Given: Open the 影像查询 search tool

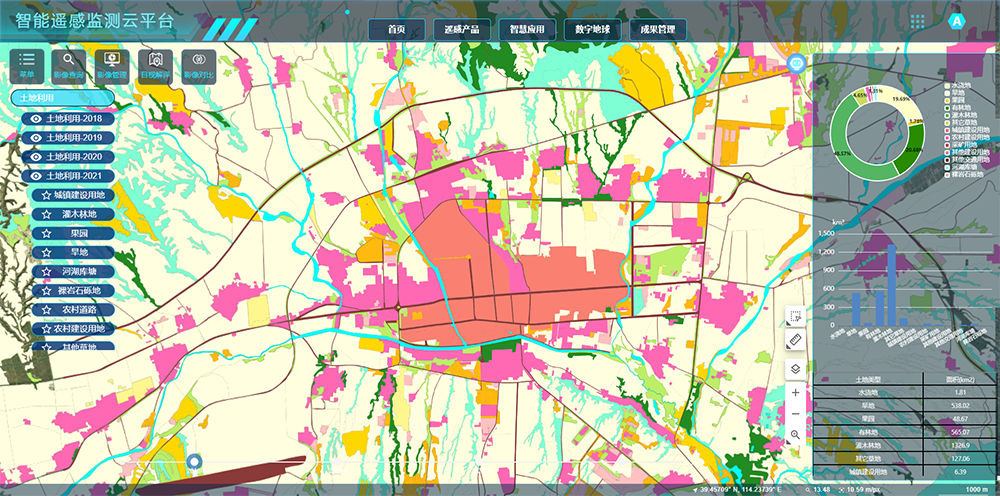Looking at the screenshot, I should [x=69, y=65].
